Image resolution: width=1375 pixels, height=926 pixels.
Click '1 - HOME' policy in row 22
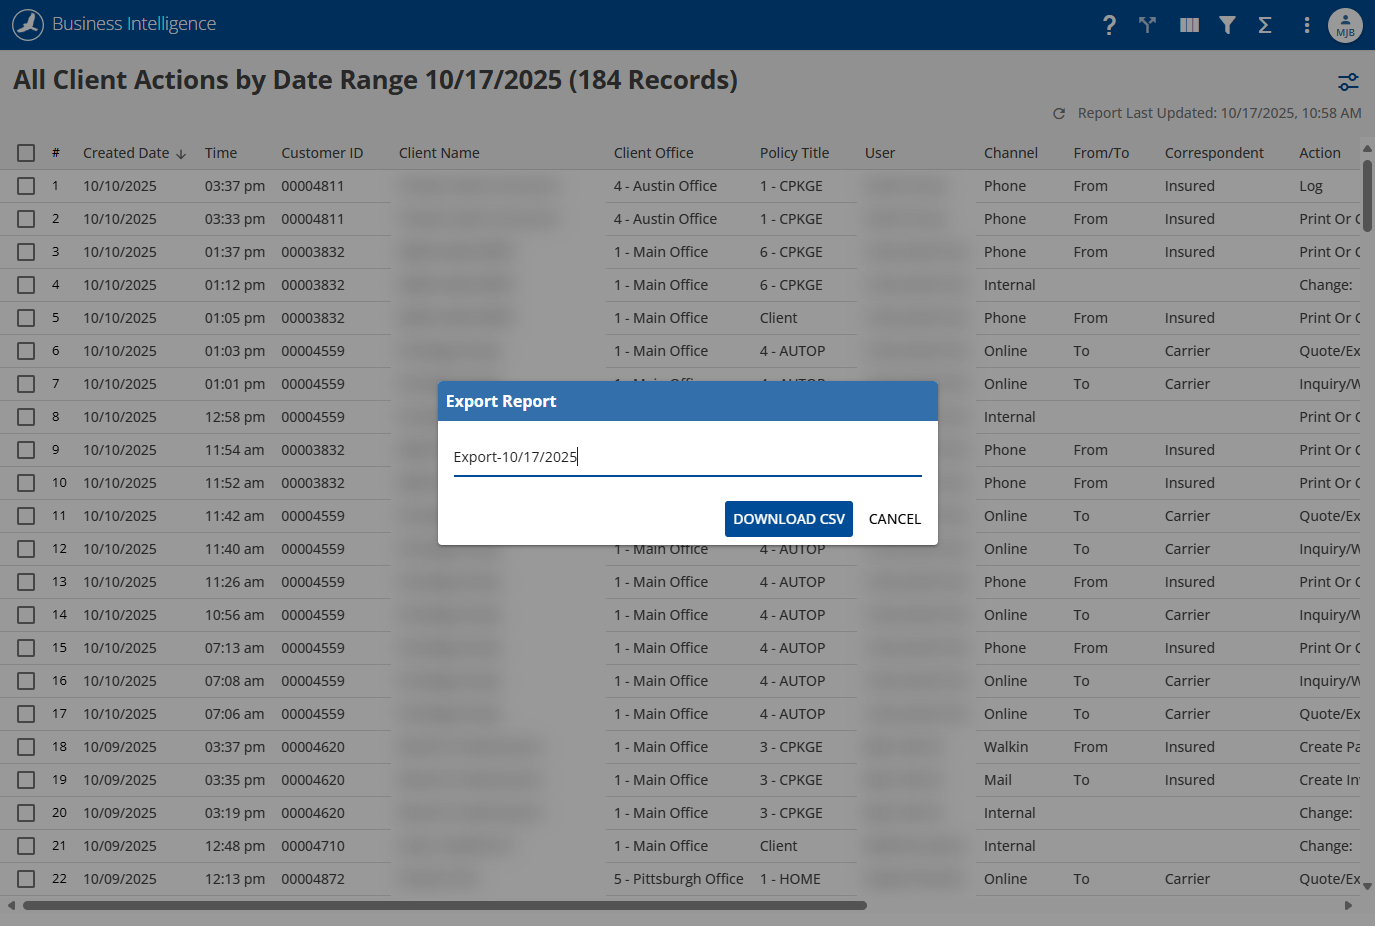pyautogui.click(x=790, y=879)
